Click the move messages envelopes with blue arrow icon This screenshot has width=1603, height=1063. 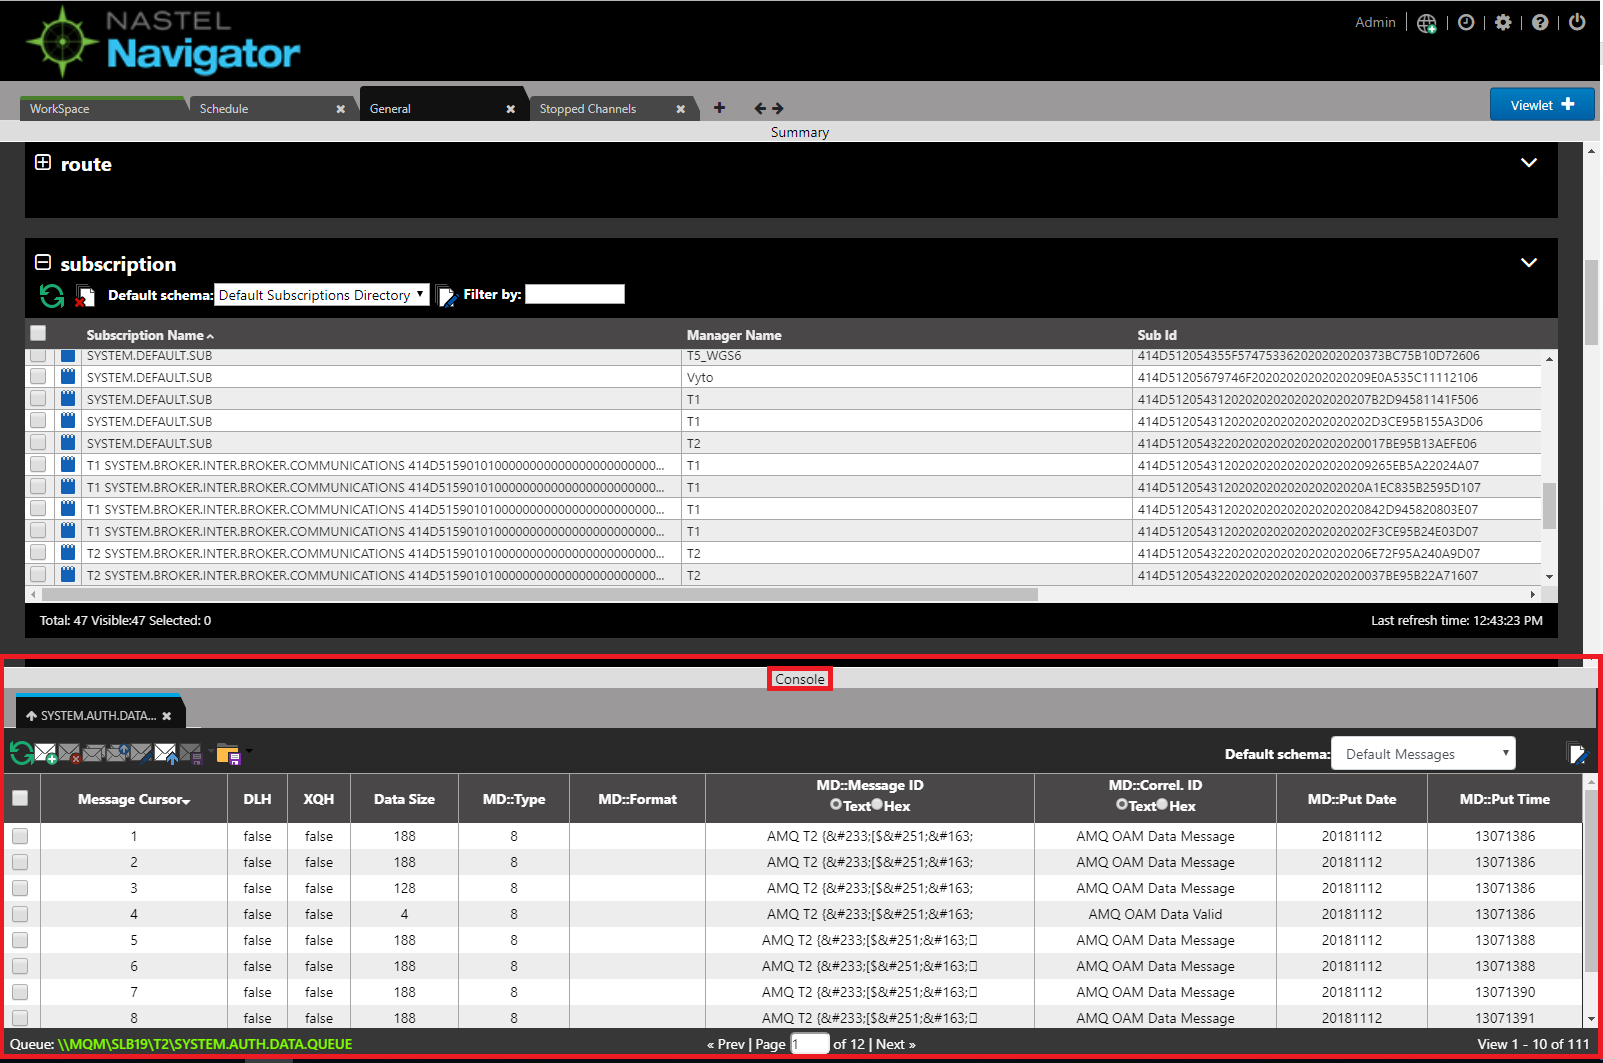pos(118,754)
